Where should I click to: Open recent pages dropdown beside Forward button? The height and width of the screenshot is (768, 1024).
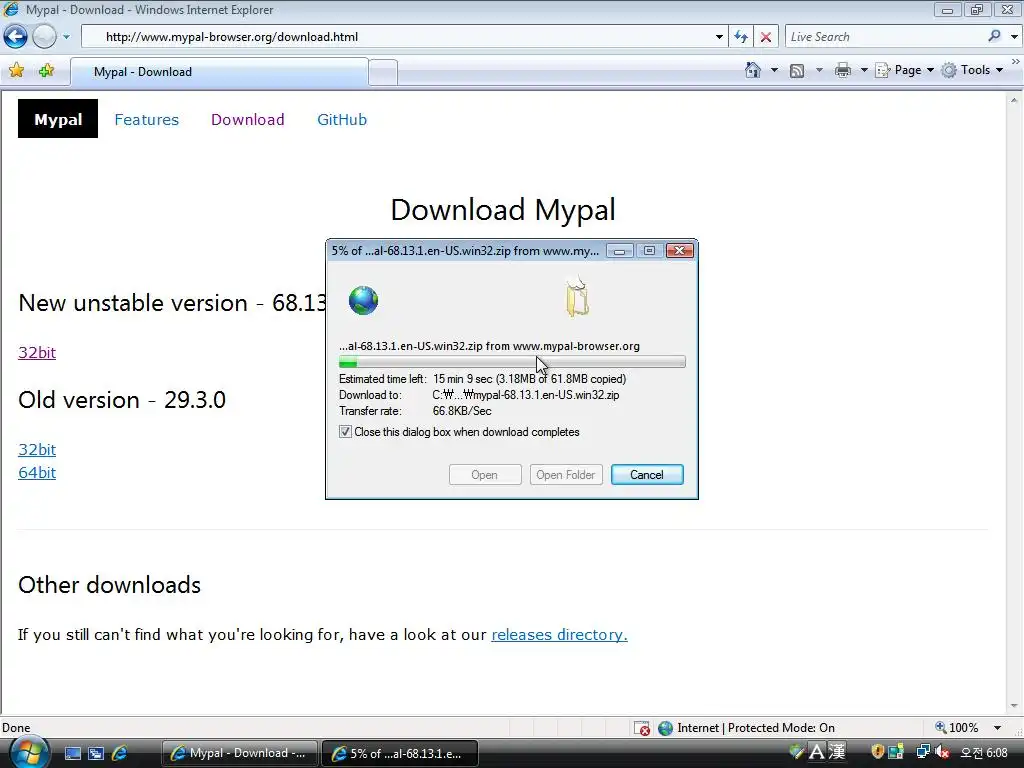click(x=66, y=37)
